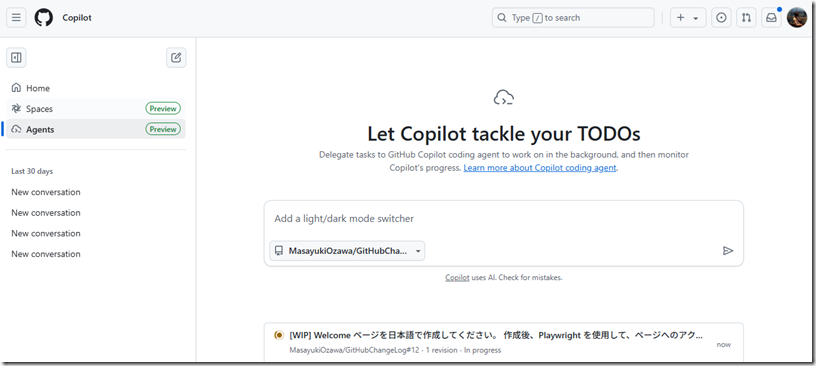Open the third New conversation entry
This screenshot has height=366, width=816.
click(46, 233)
